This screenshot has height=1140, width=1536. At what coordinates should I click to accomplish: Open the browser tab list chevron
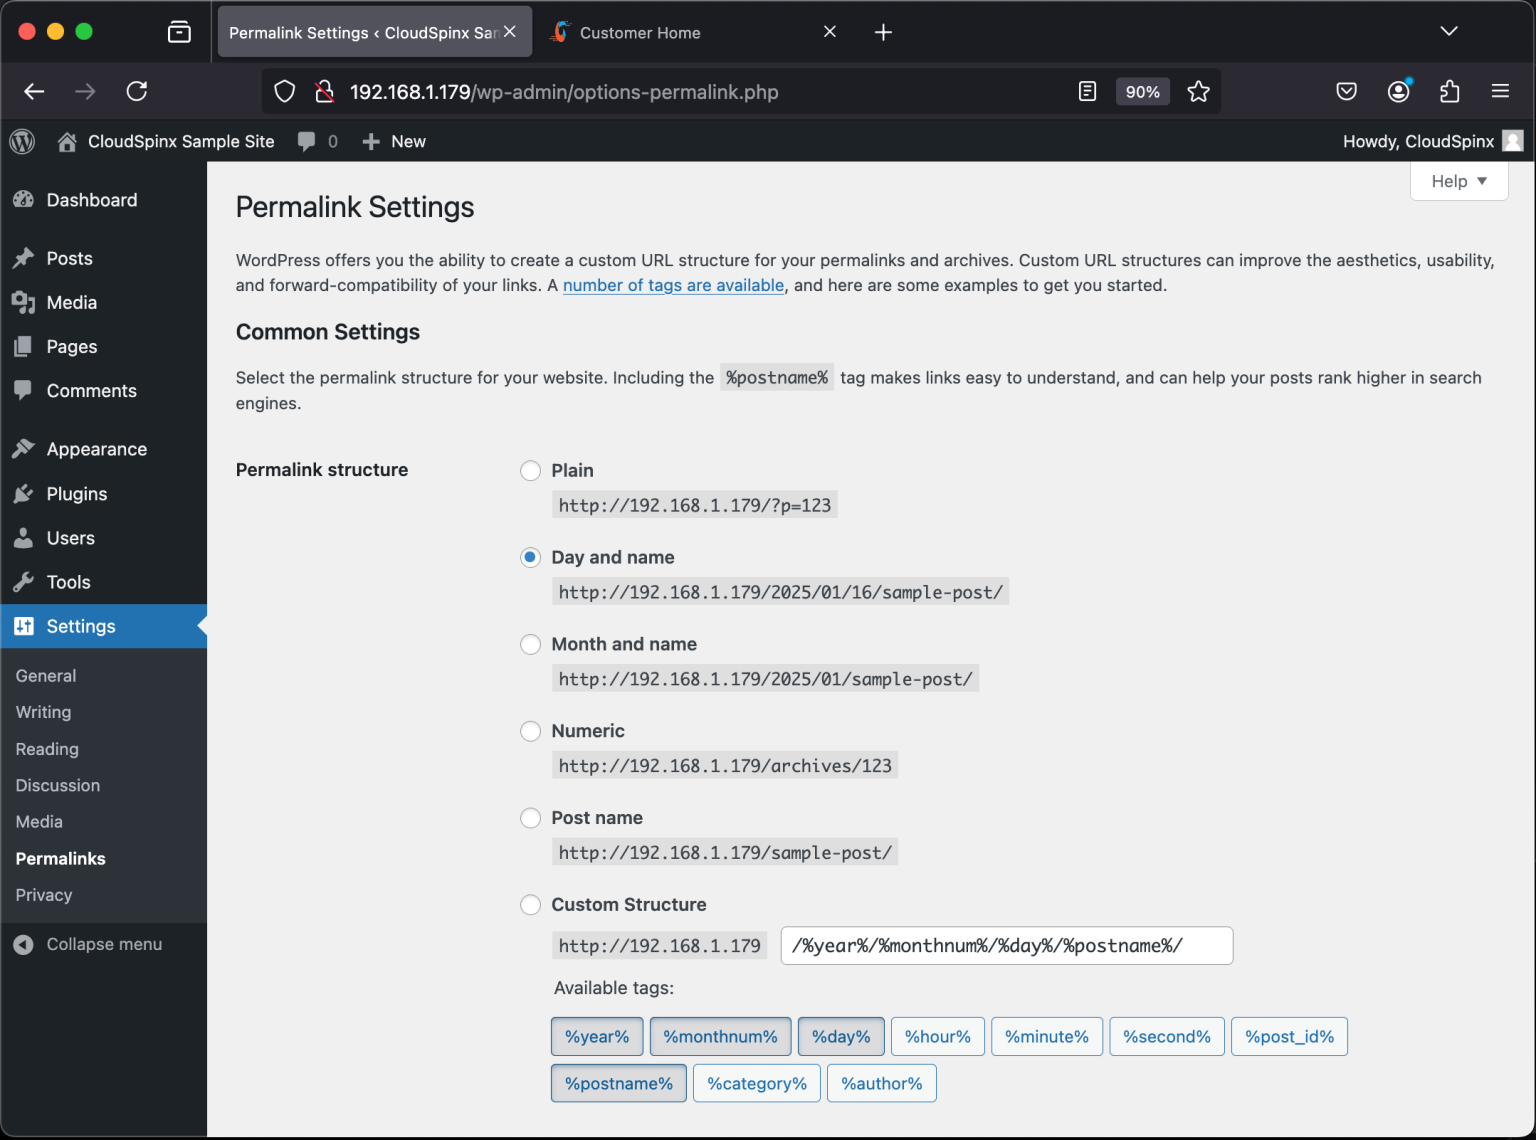pos(1449,31)
